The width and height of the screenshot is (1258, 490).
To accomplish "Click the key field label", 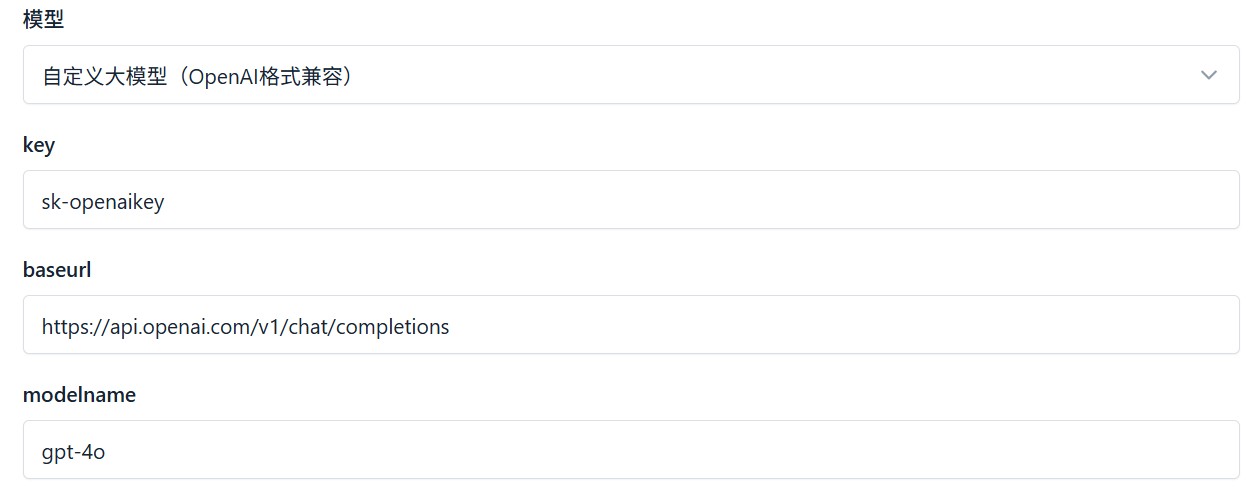I will tap(39, 145).
